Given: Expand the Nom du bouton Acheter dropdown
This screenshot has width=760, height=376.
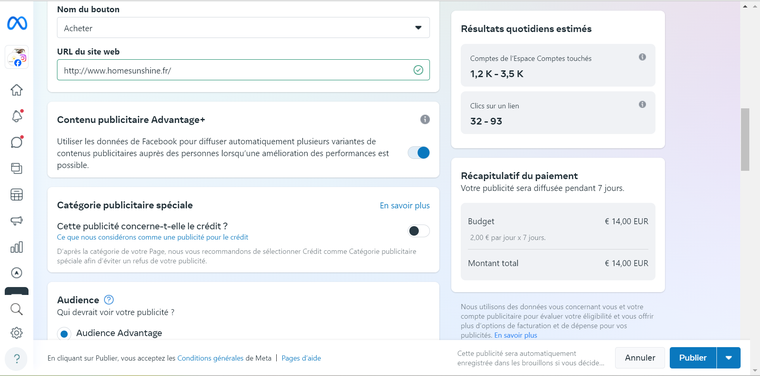Looking at the screenshot, I should (x=243, y=28).
